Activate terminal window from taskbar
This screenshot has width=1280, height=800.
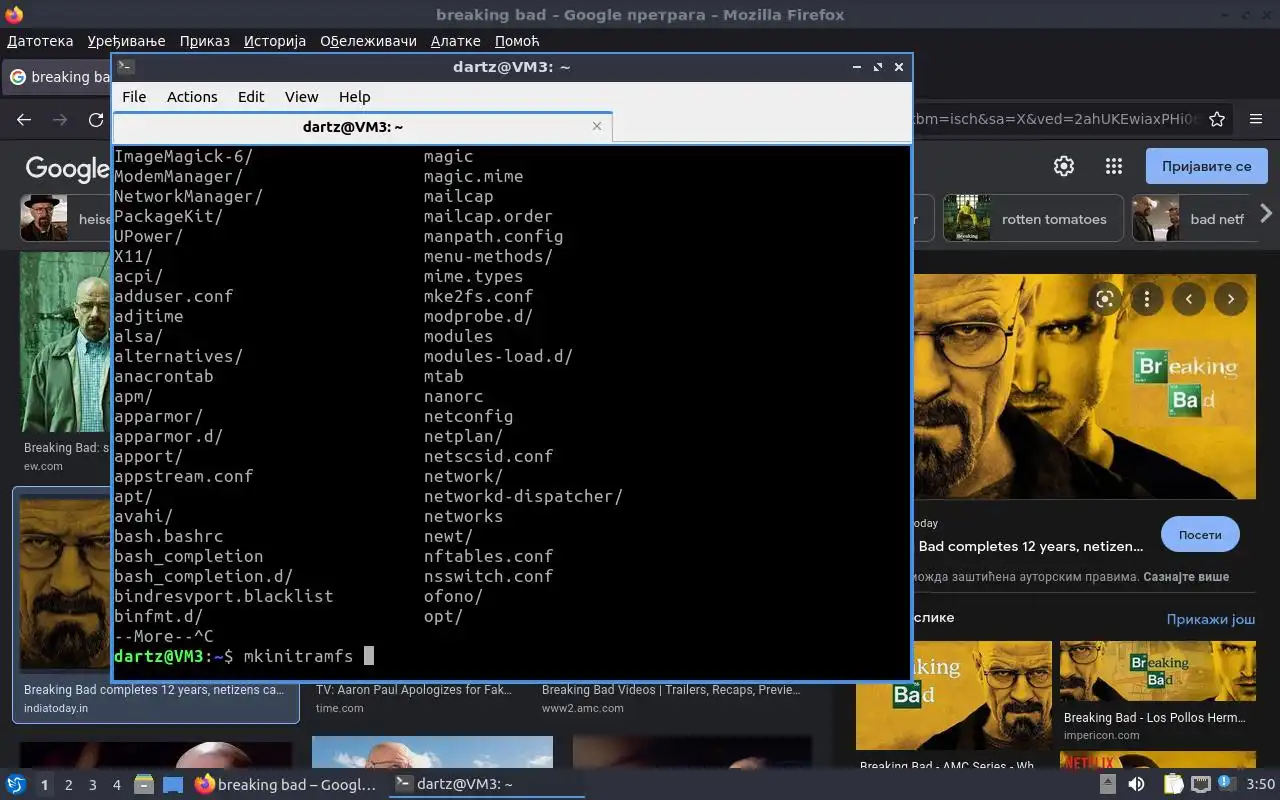[486, 784]
